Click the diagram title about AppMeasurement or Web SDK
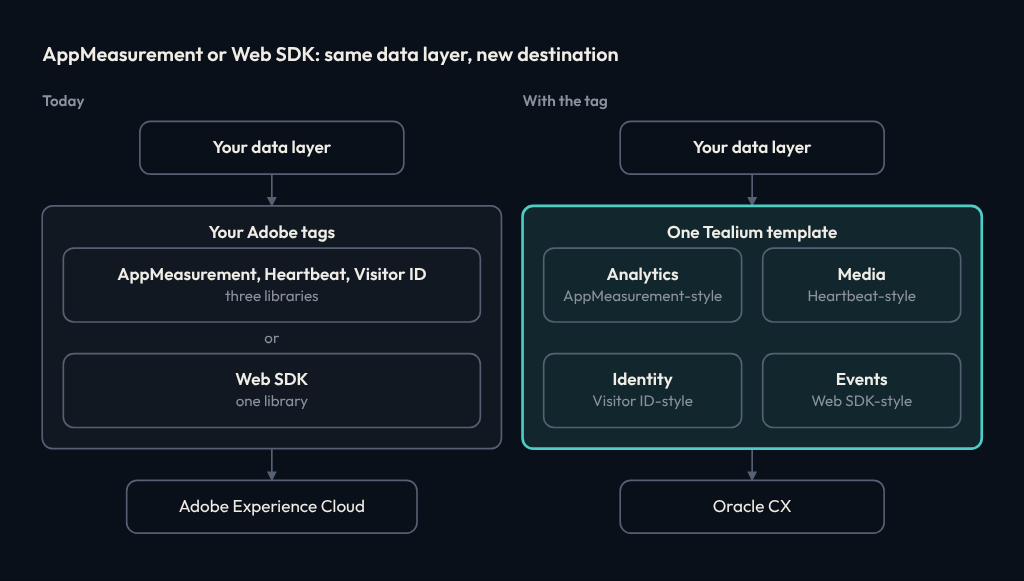Viewport: 1024px width, 581px height. coord(330,54)
